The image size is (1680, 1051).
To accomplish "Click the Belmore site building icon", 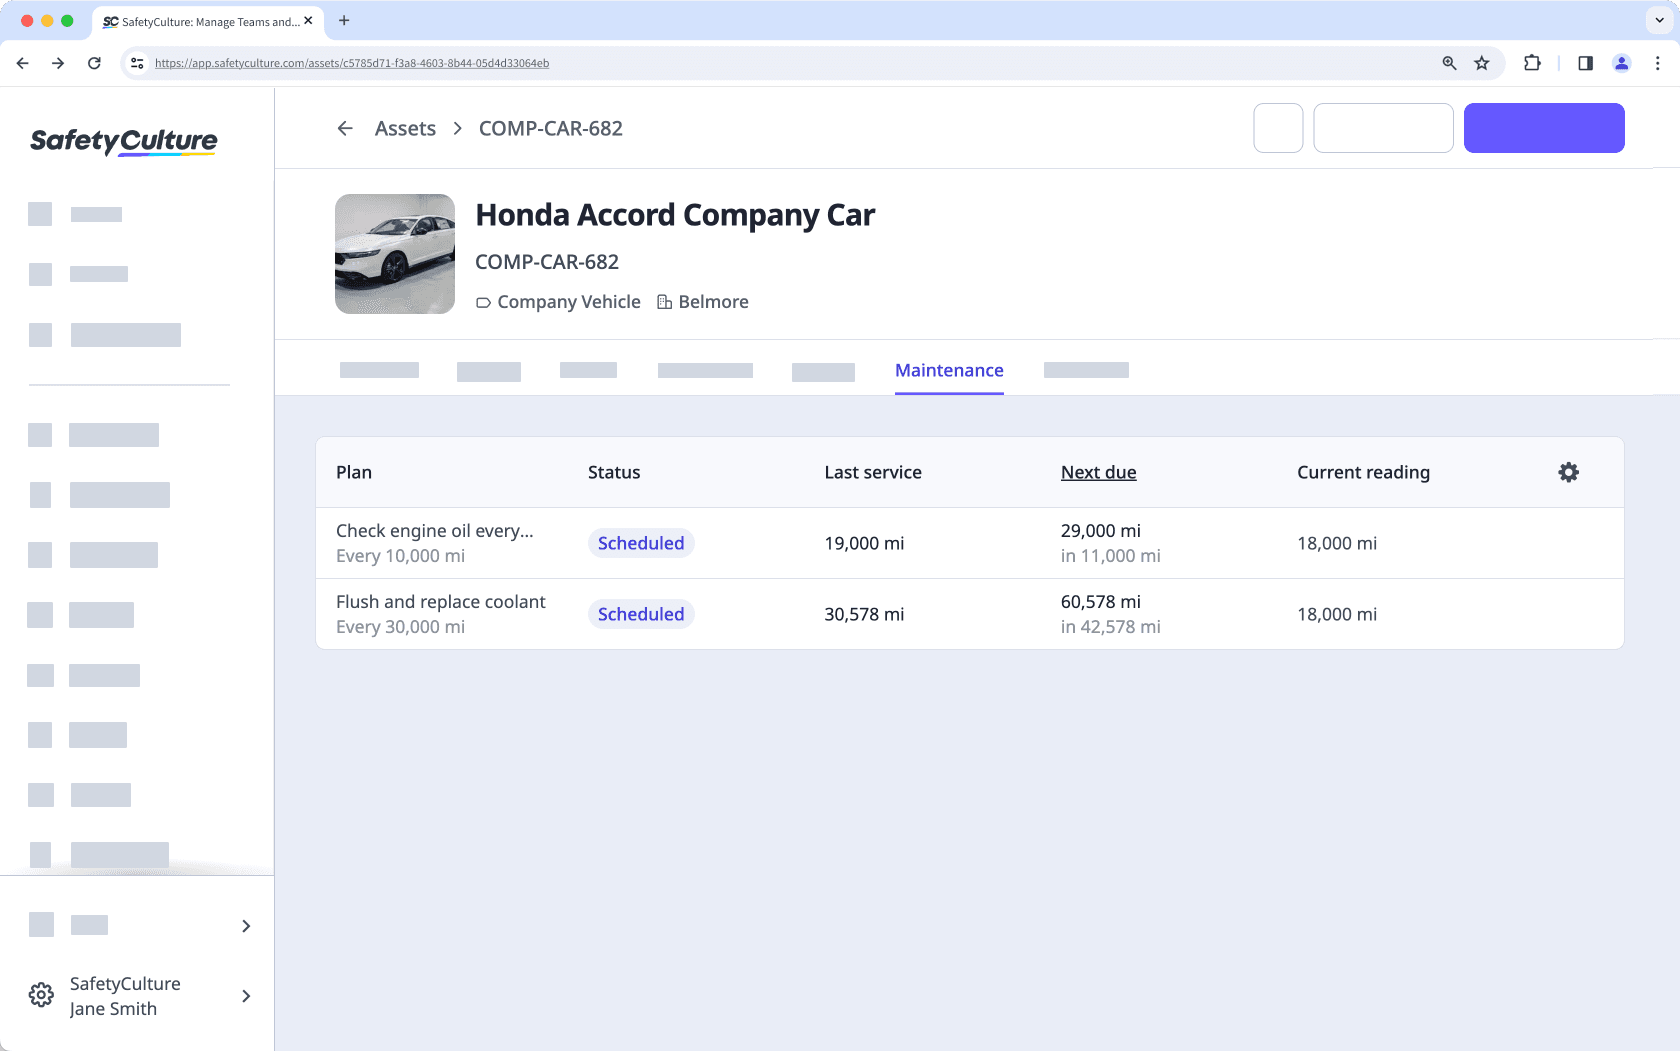I will tap(662, 301).
